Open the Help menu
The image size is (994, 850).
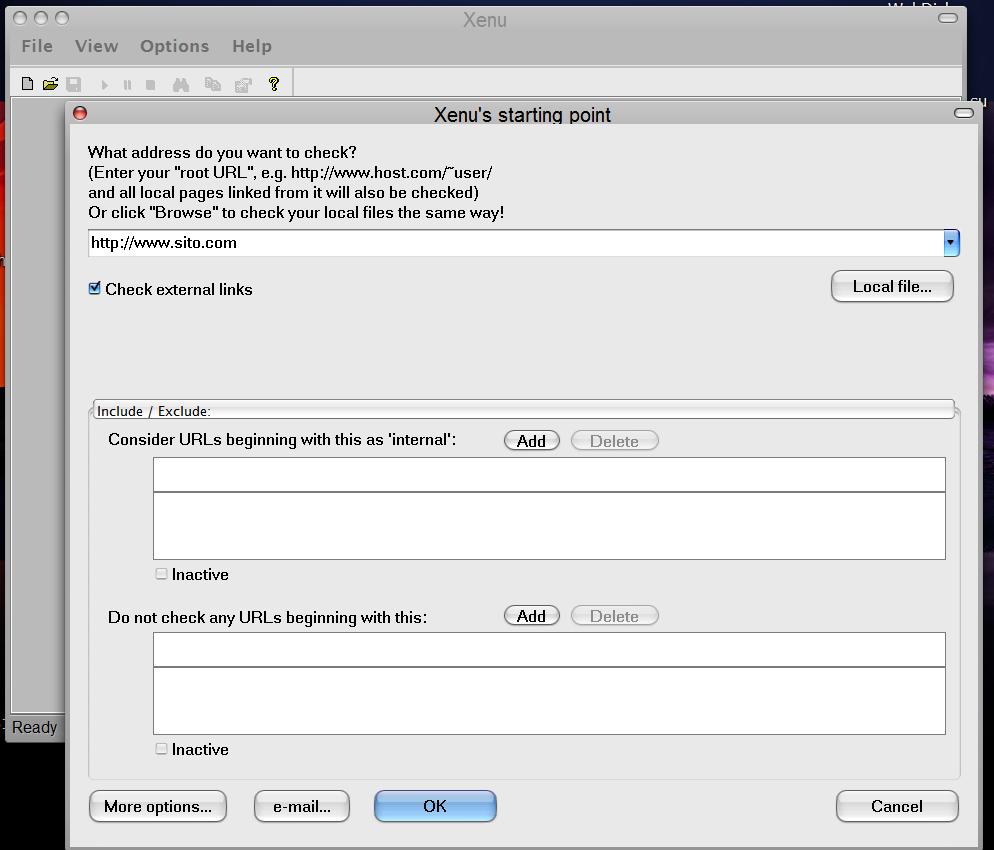click(x=252, y=46)
